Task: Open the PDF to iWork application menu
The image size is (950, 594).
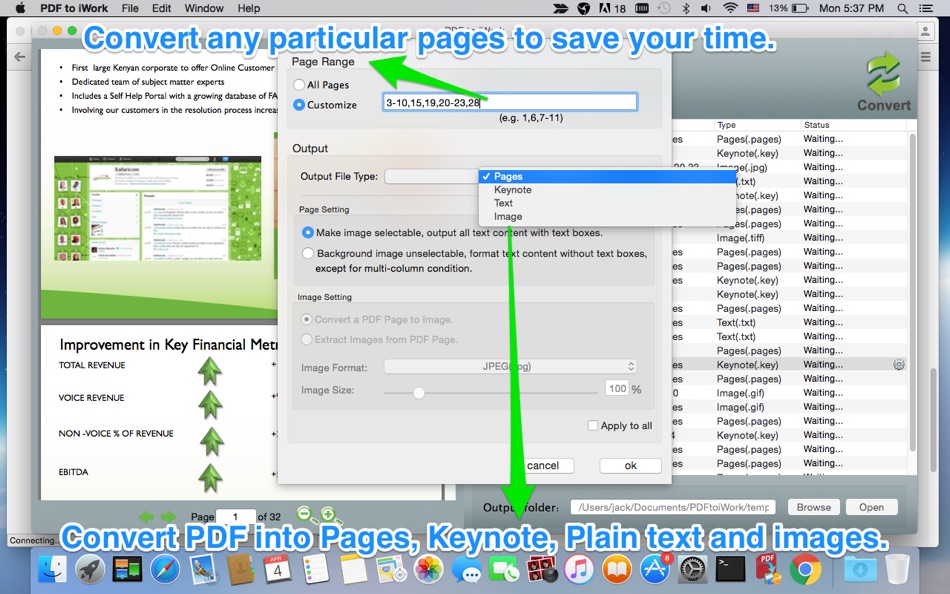Action: click(74, 8)
